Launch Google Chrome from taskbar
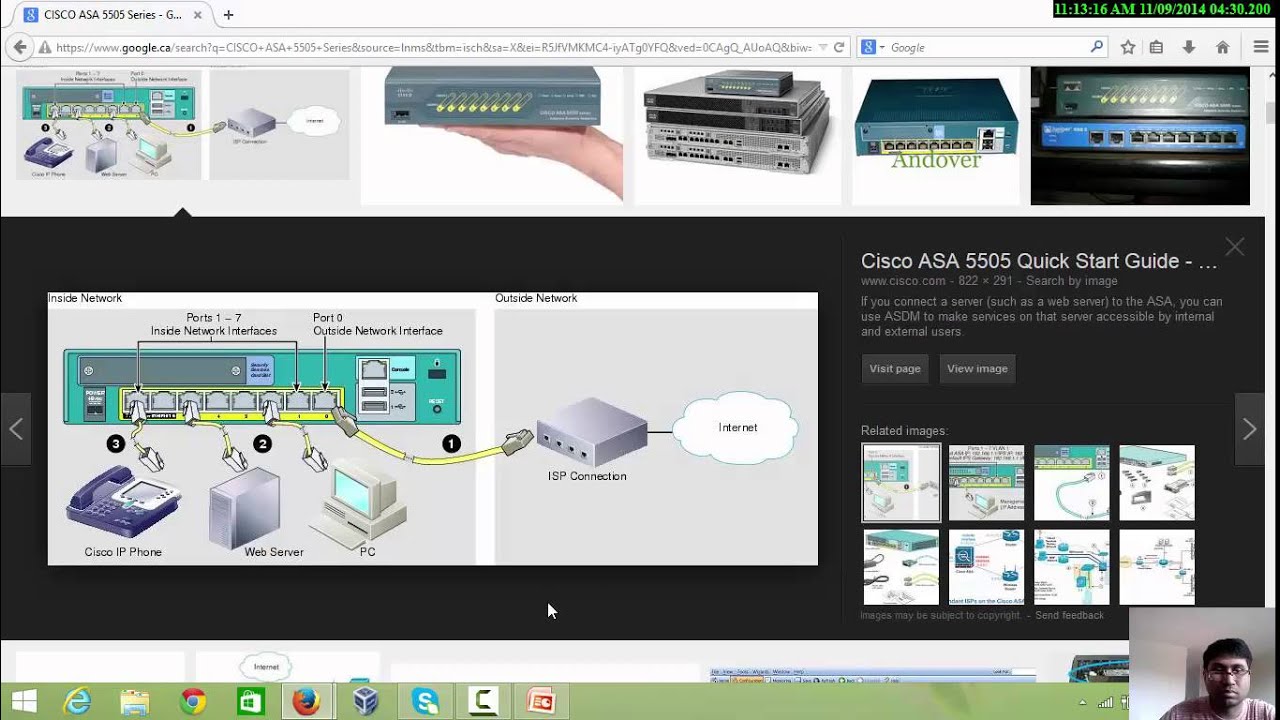This screenshot has height=720, width=1280. point(193,702)
